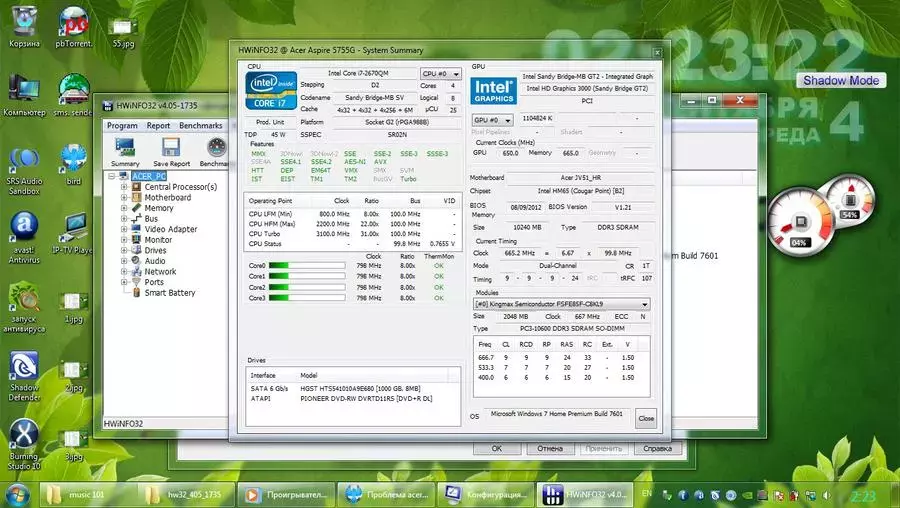Open memory module Kingmax dropdown
The image size is (900, 508).
[561, 304]
